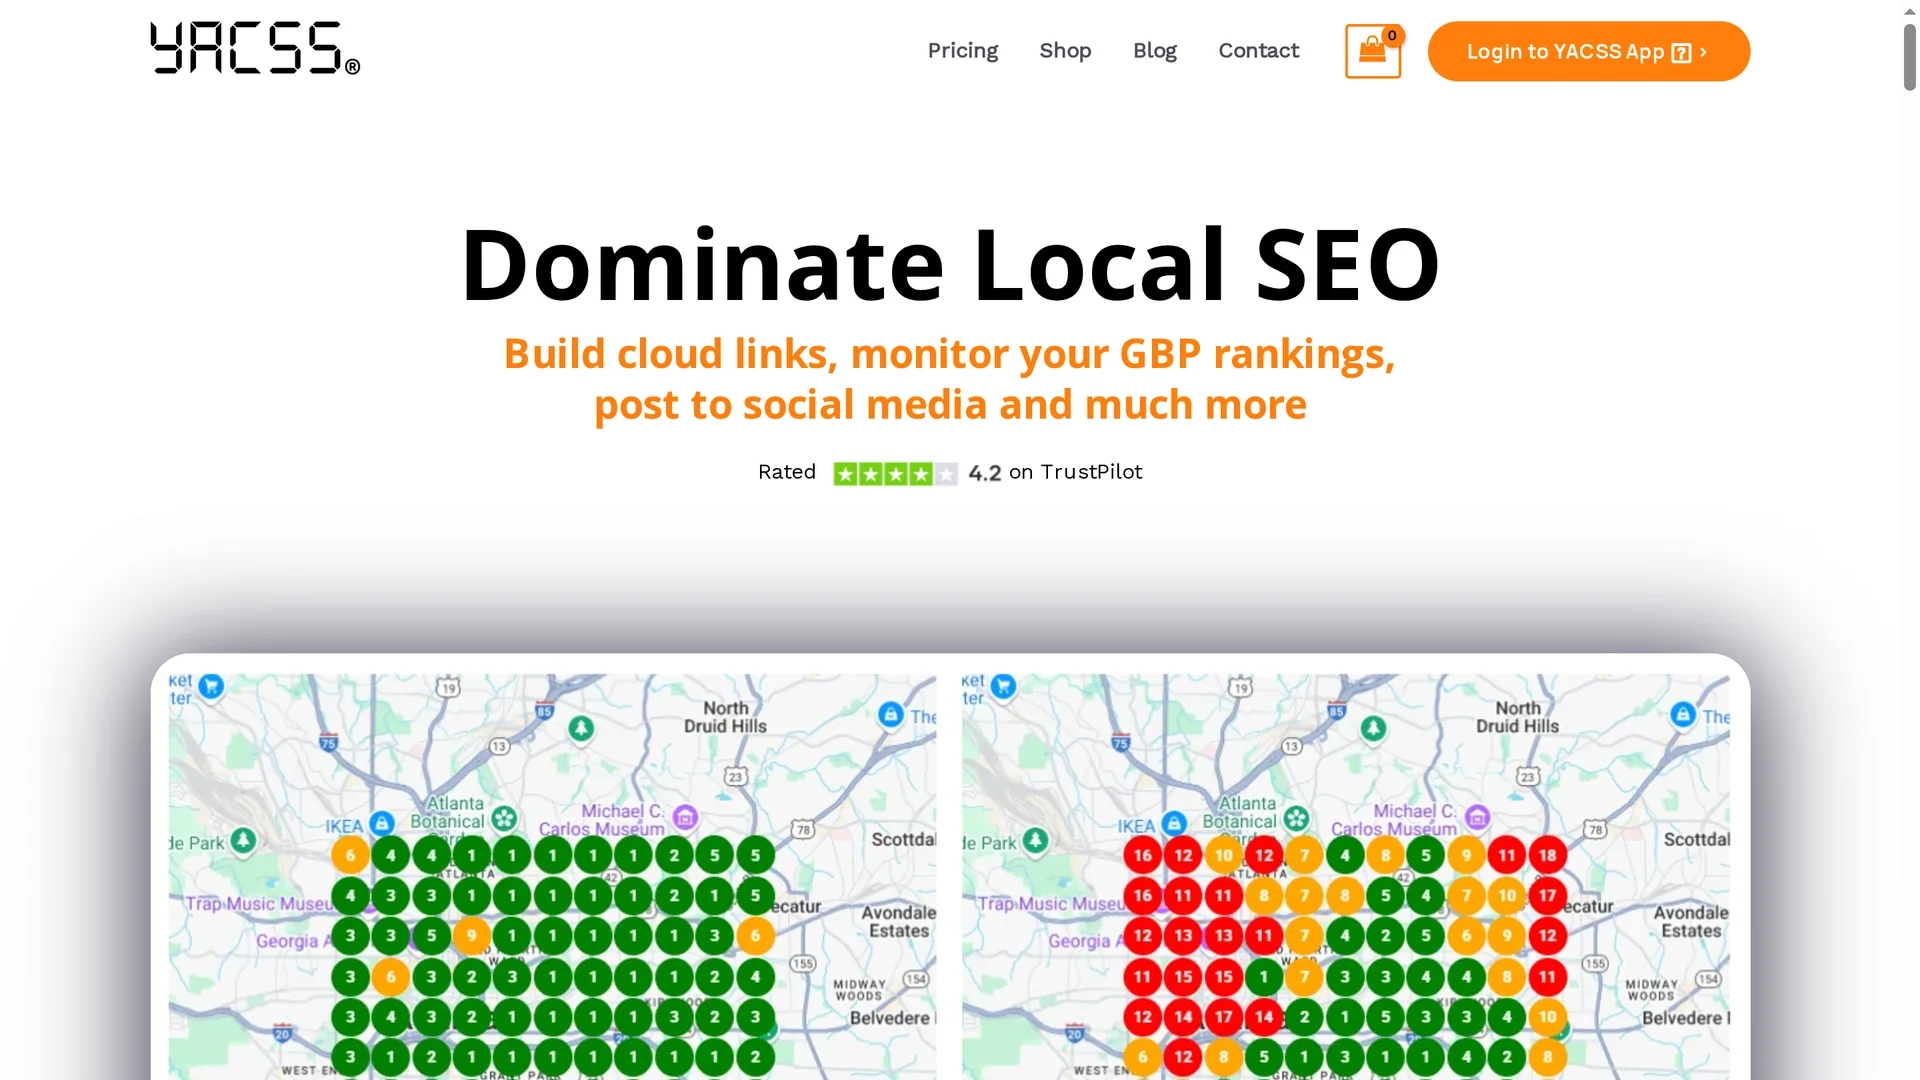Open the Blog link

point(1154,51)
